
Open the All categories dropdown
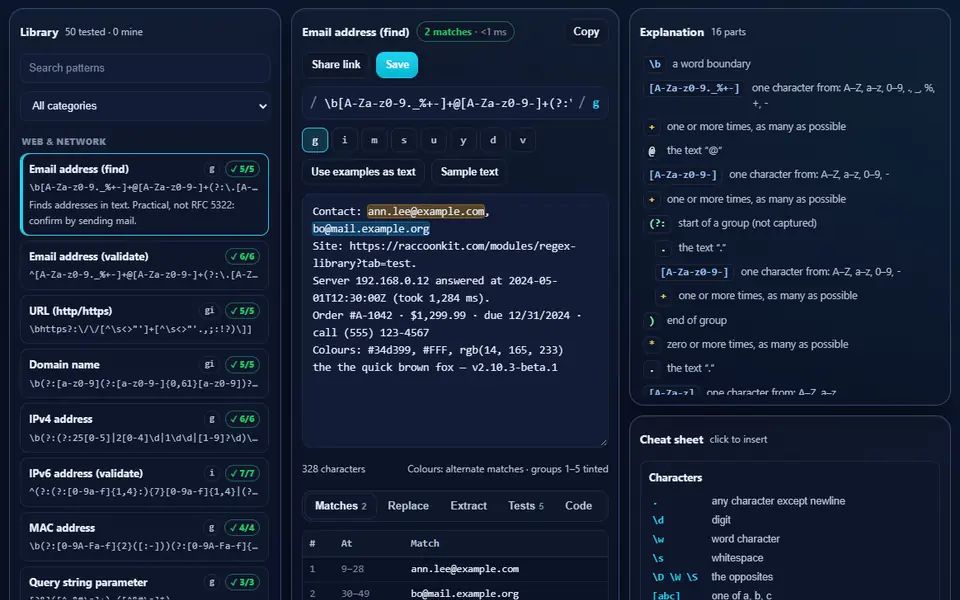[x=145, y=106]
